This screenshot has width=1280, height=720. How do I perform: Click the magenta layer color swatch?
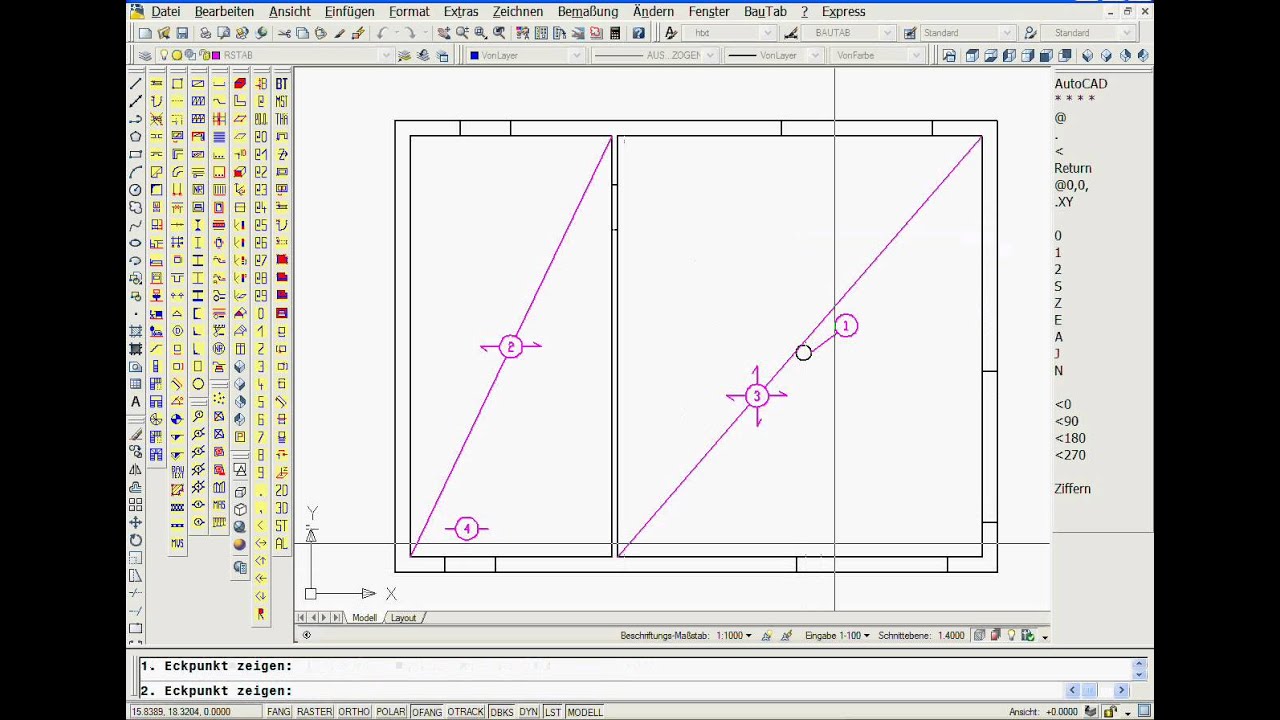[x=216, y=55]
